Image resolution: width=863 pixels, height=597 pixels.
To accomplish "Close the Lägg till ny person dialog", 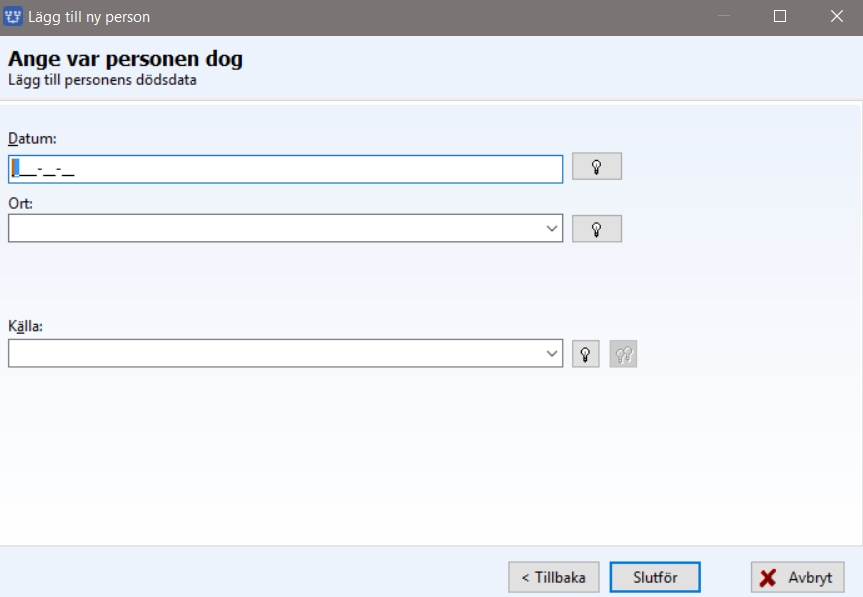I will click(x=837, y=17).
